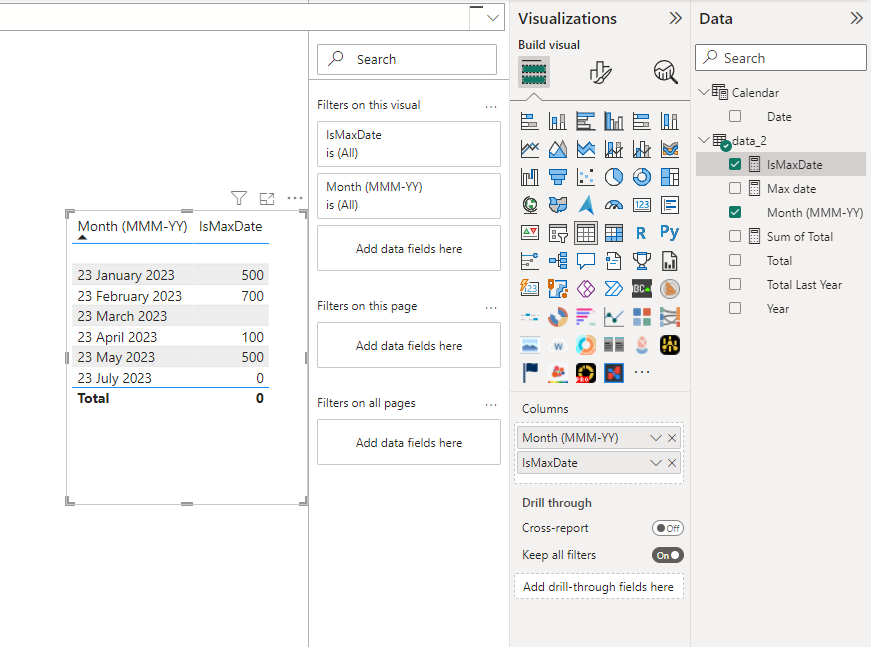871x647 pixels.
Task: Open Month (MMM-YY) column dropdown
Action: 655,438
